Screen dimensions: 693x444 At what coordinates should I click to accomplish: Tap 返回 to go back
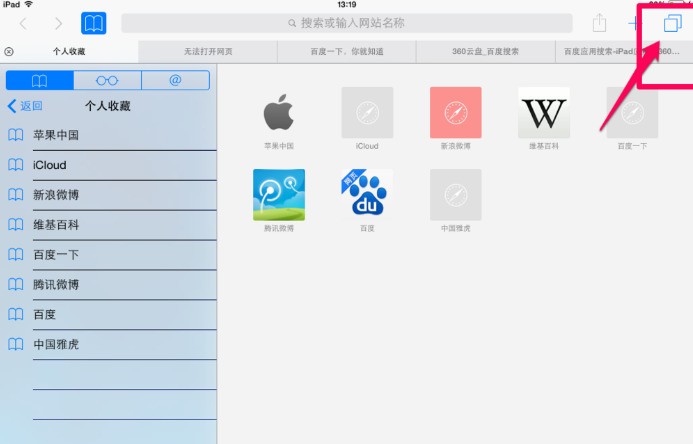click(x=25, y=106)
